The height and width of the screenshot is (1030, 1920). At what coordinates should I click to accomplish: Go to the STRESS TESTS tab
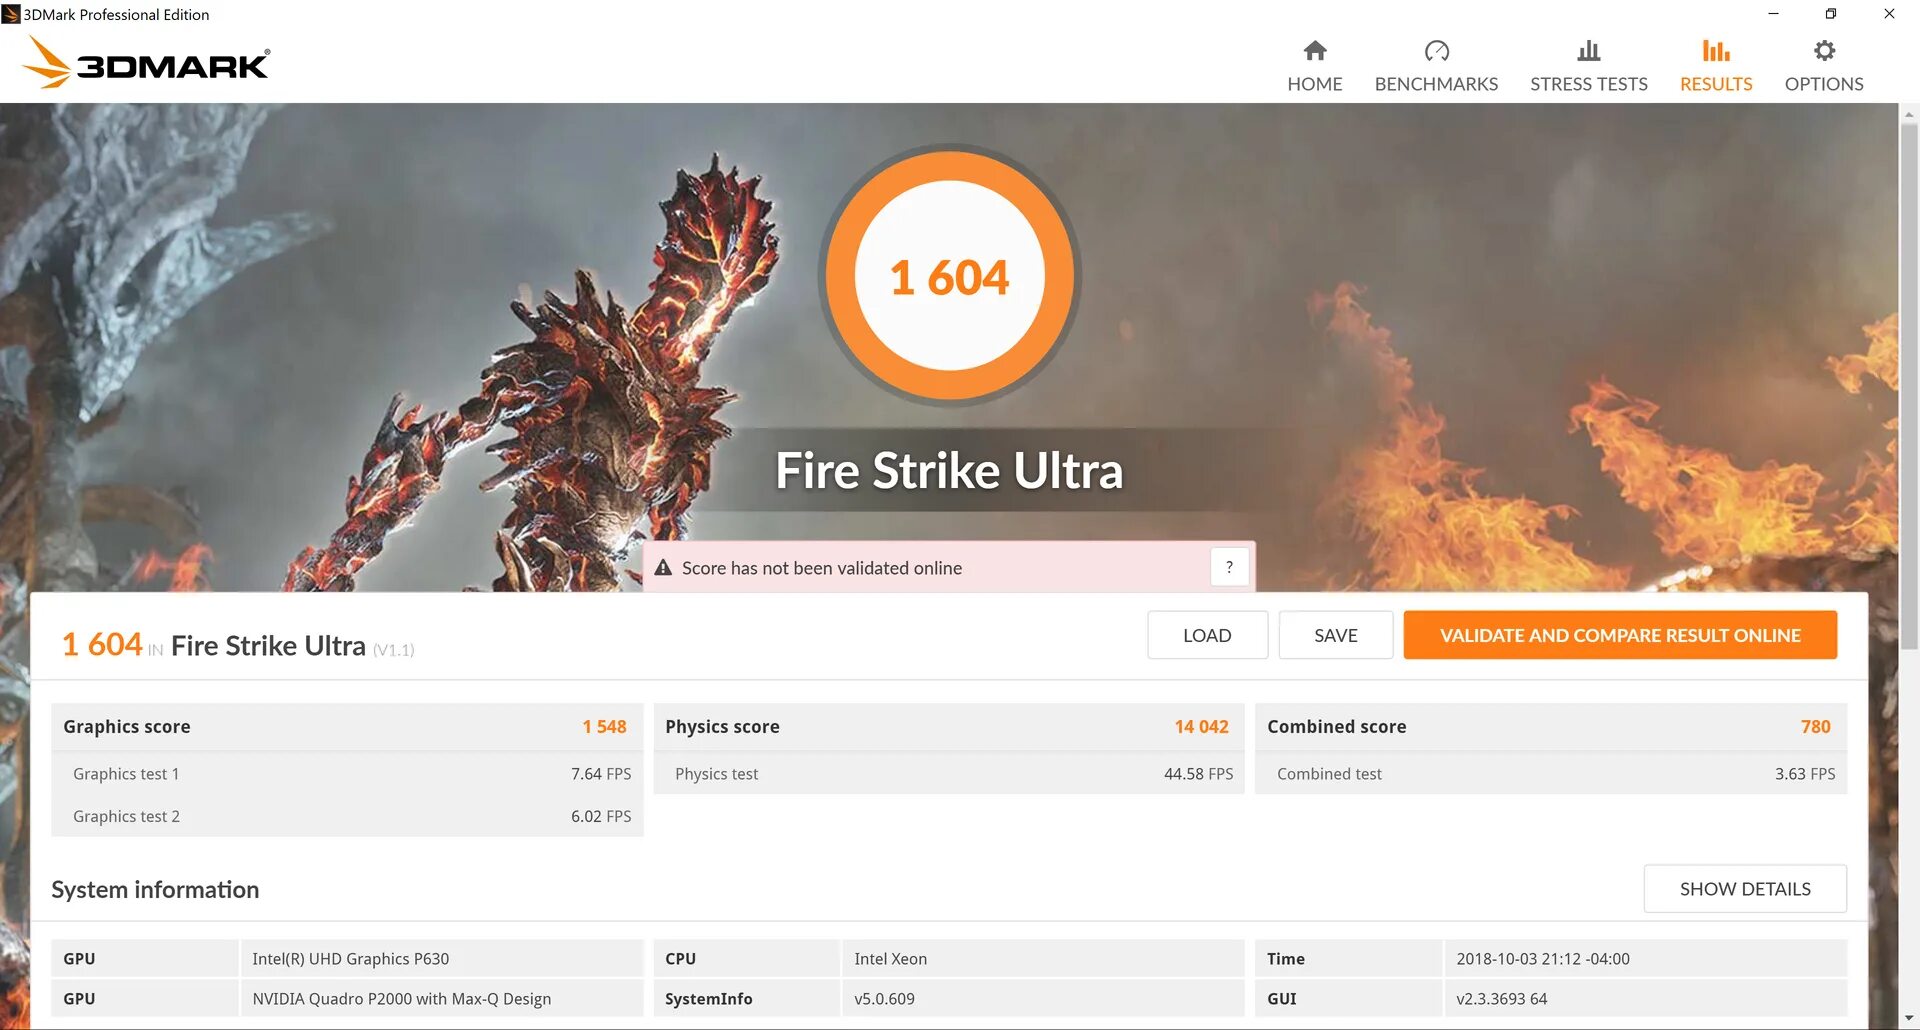(1589, 65)
